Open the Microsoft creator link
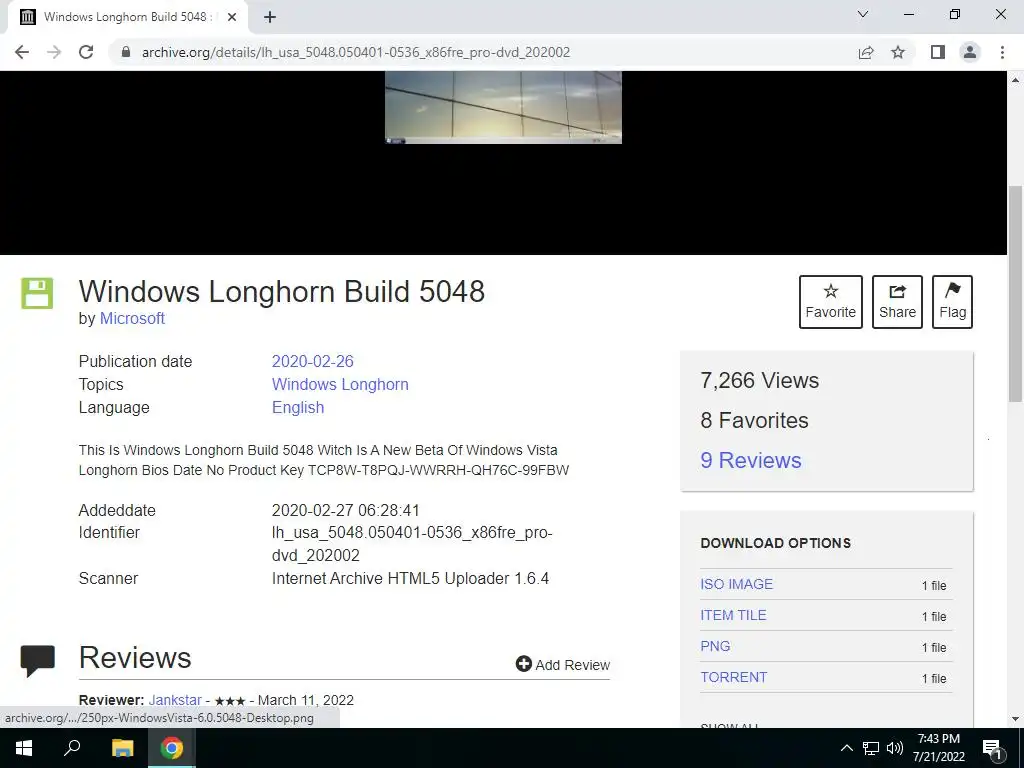This screenshot has width=1024, height=768. 132,319
